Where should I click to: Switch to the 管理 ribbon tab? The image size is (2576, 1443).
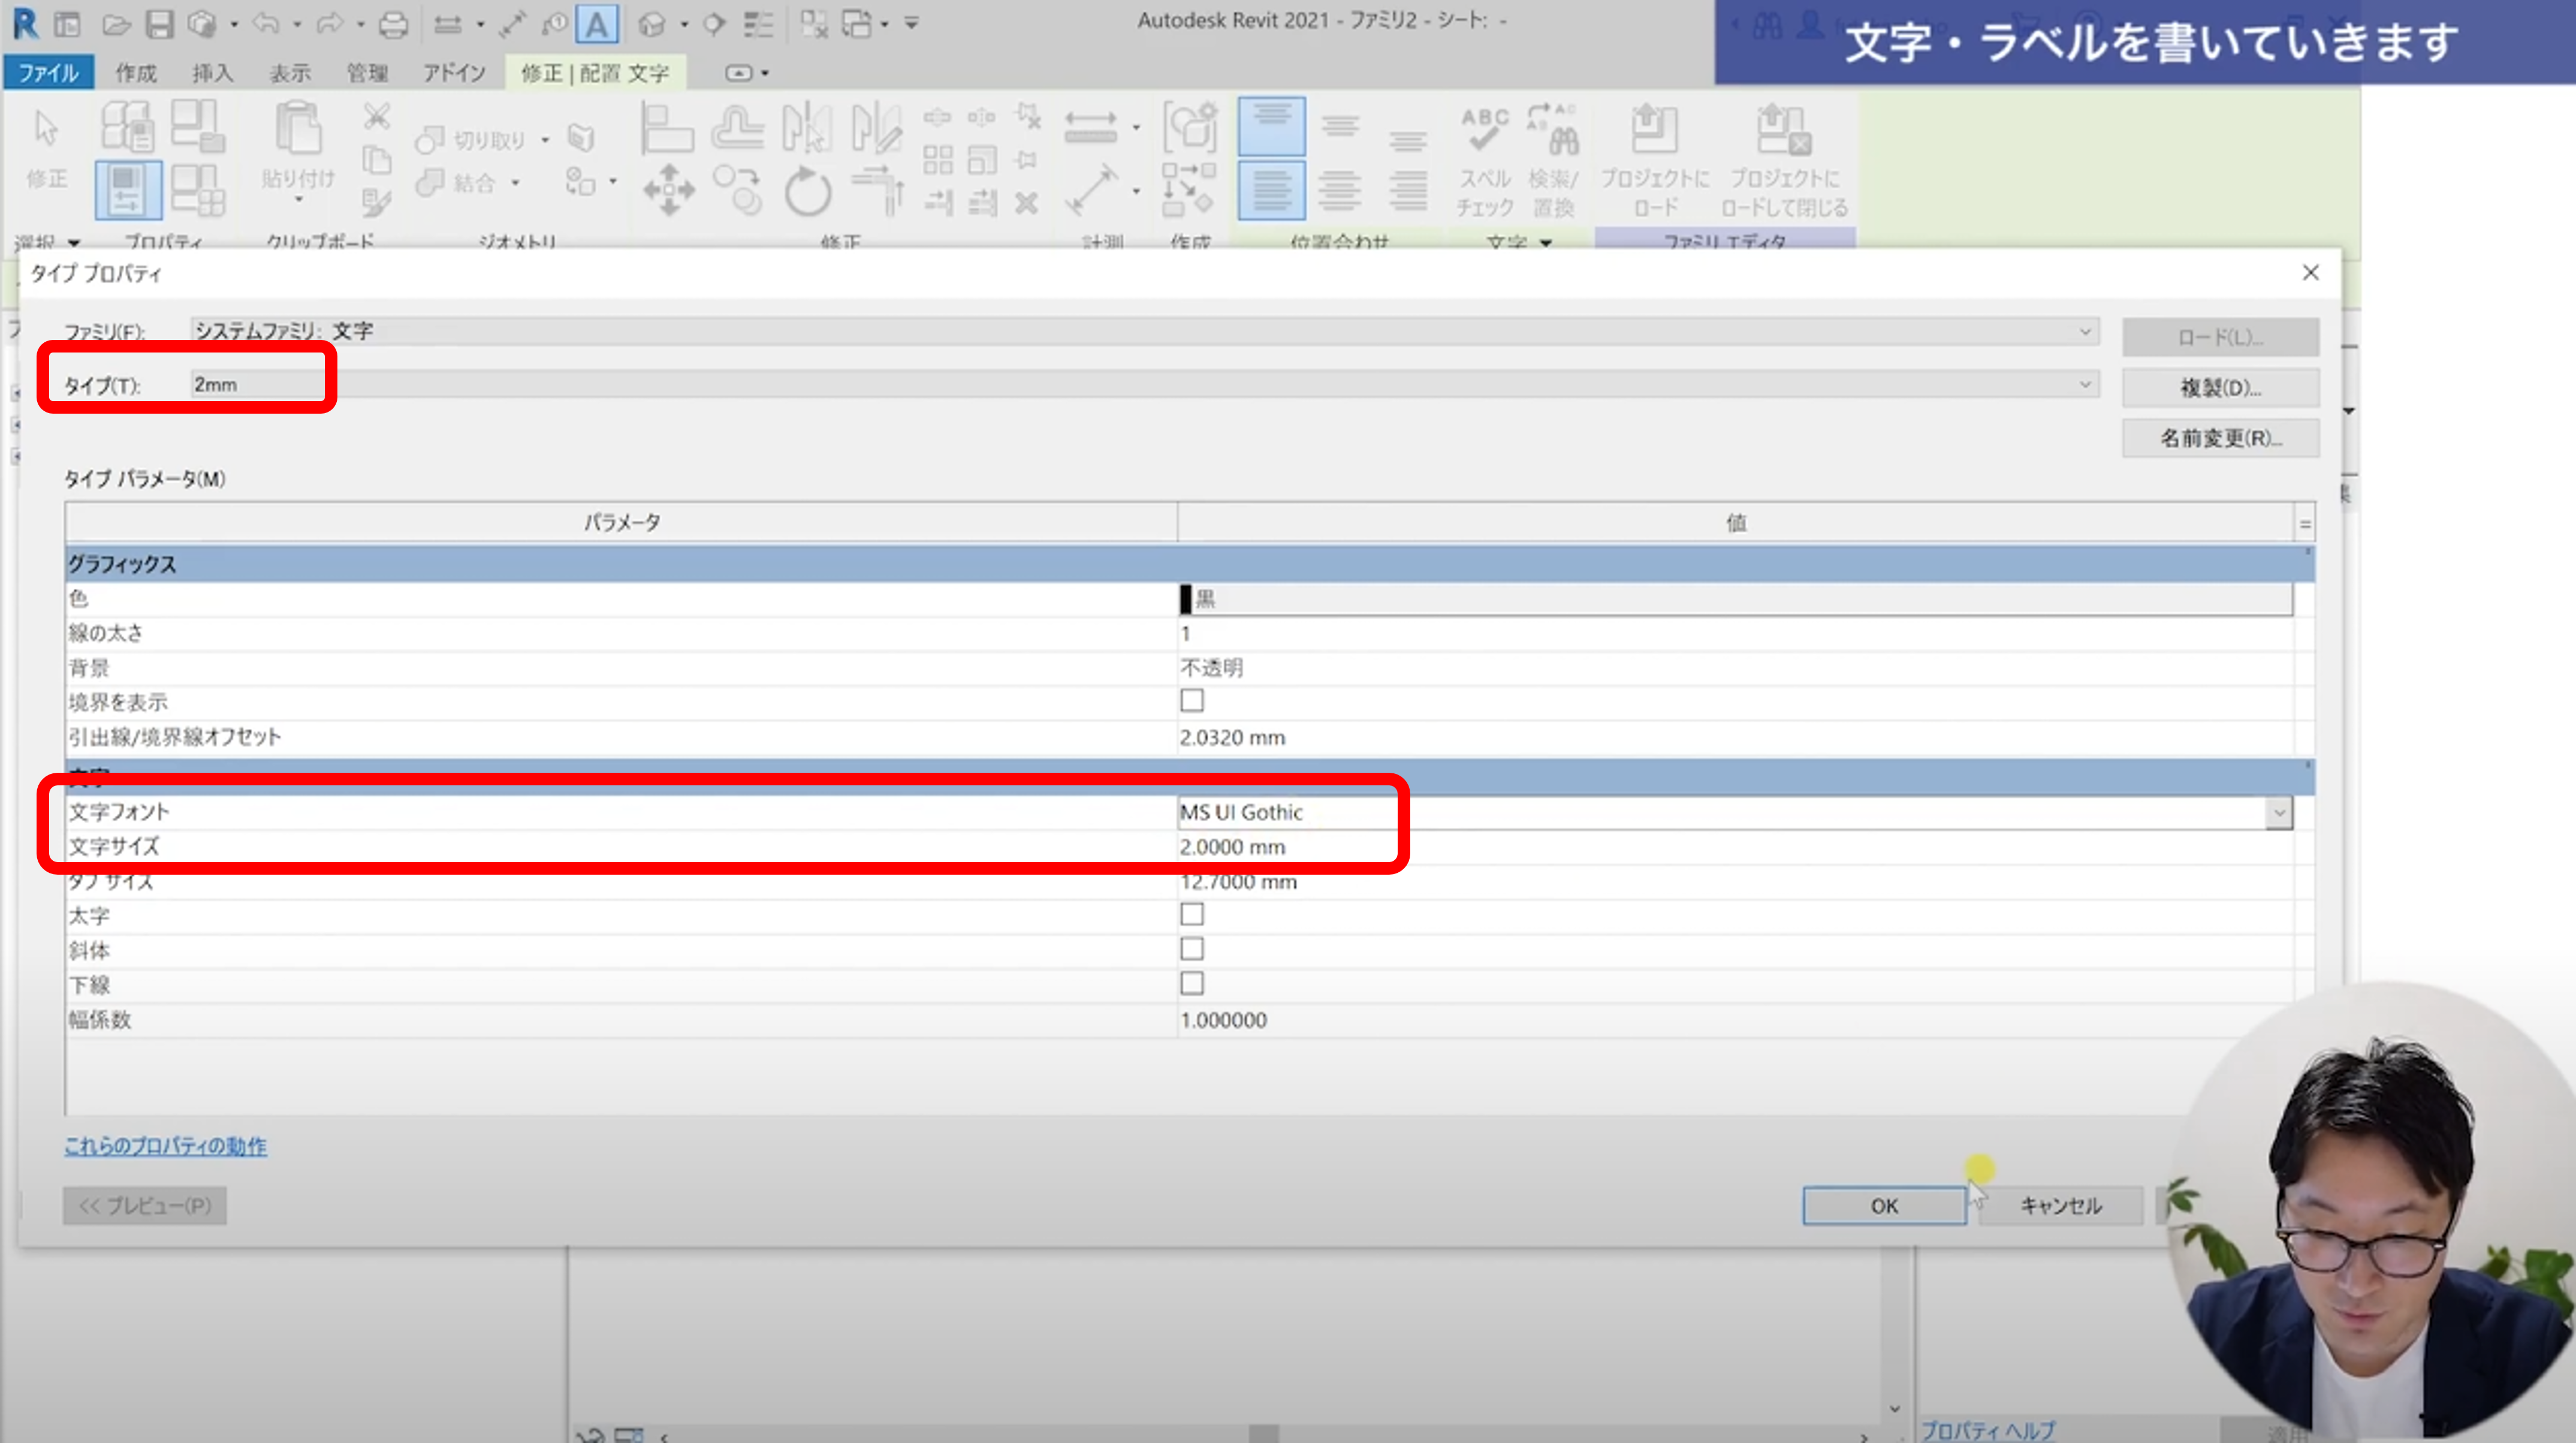point(366,73)
